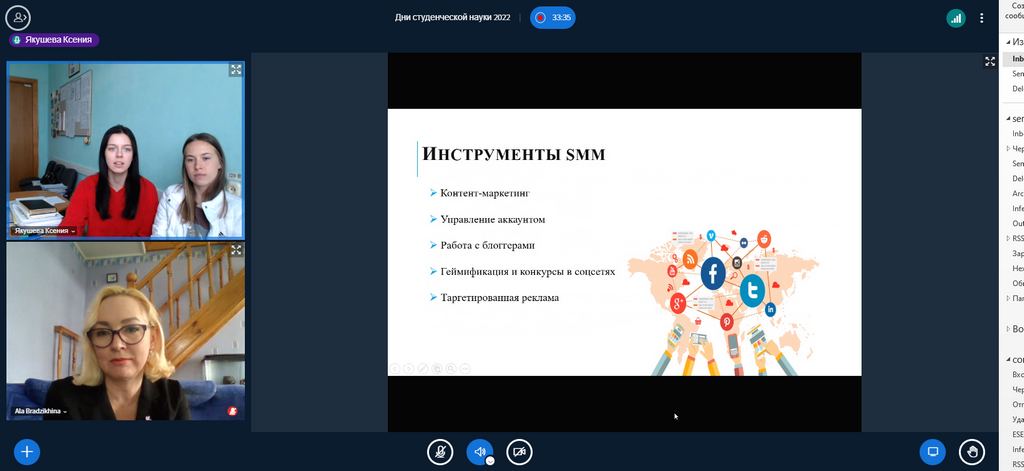Collapse the 'Из' folder group in mail panel
Image resolution: width=1024 pixels, height=471 pixels.
1008,42
